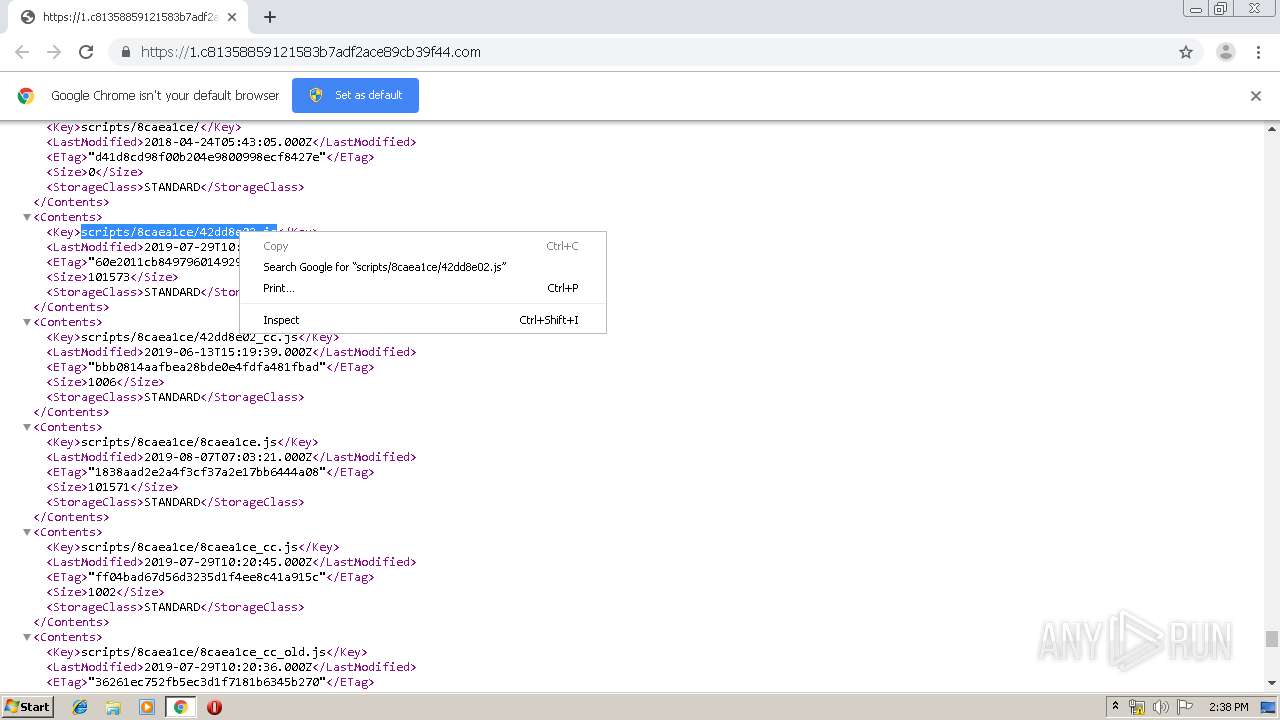1280x720 pixels.
Task: Click the browser forward arrow
Action: [54, 52]
